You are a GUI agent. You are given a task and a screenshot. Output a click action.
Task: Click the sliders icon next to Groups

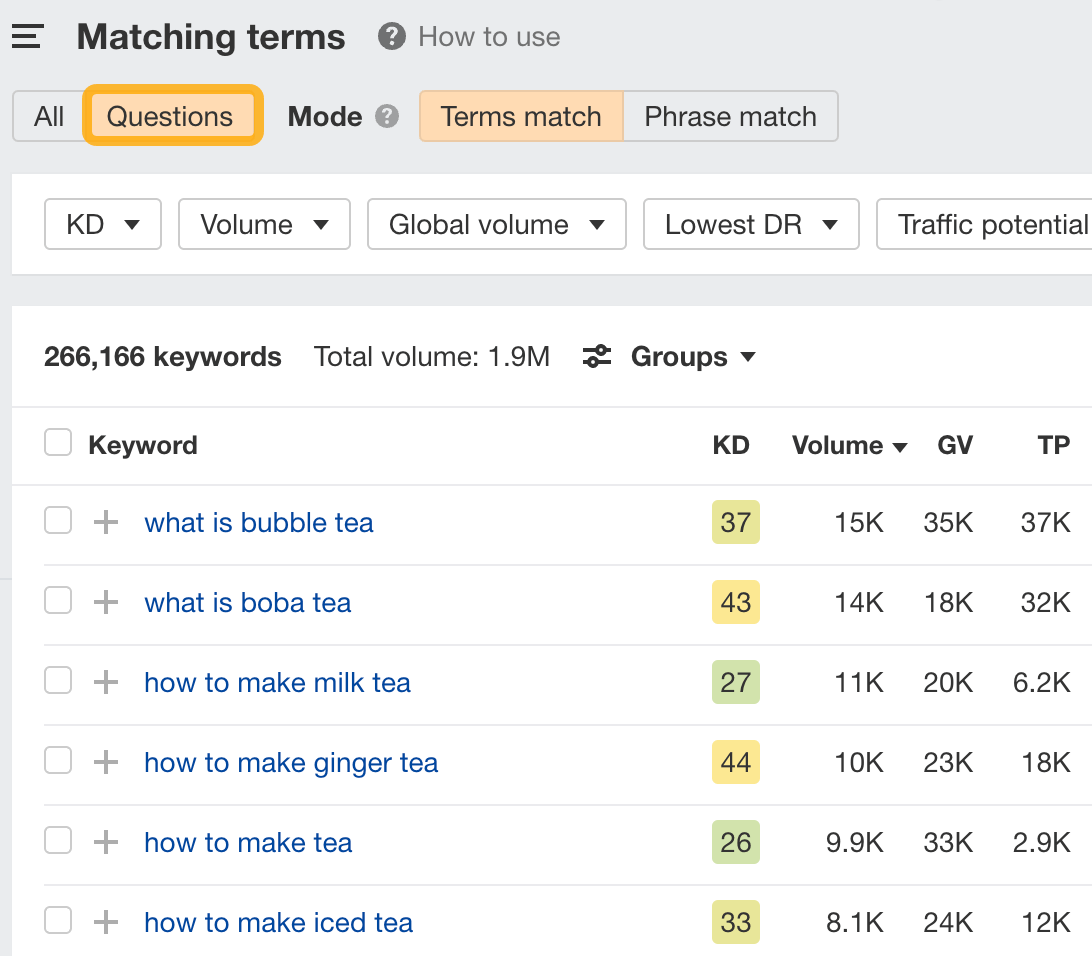[x=596, y=356]
